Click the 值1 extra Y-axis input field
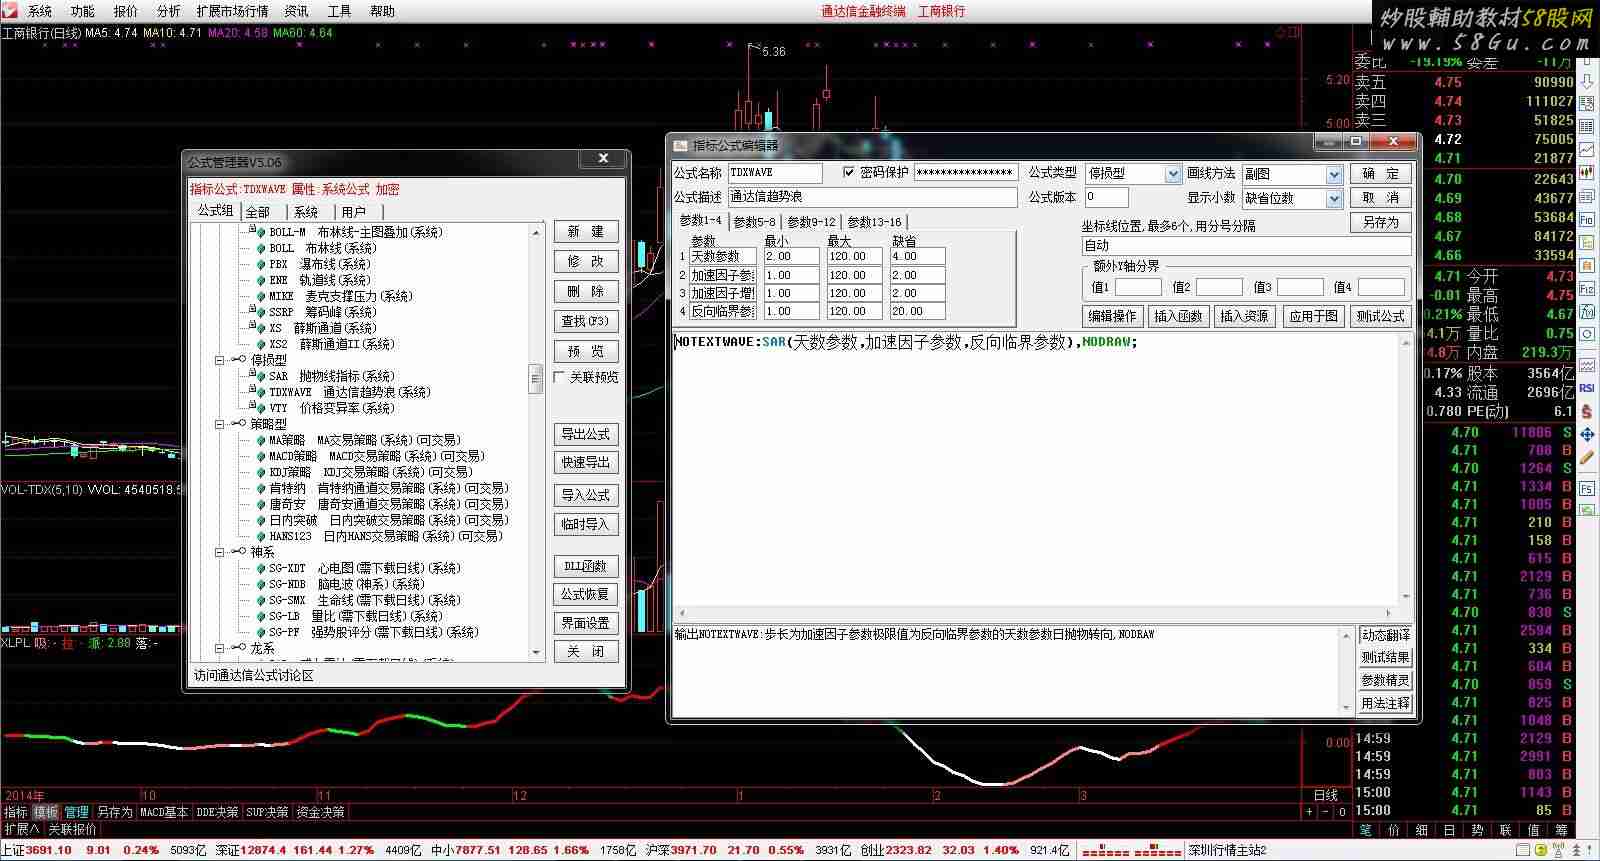The image size is (1600, 861). [x=1138, y=287]
